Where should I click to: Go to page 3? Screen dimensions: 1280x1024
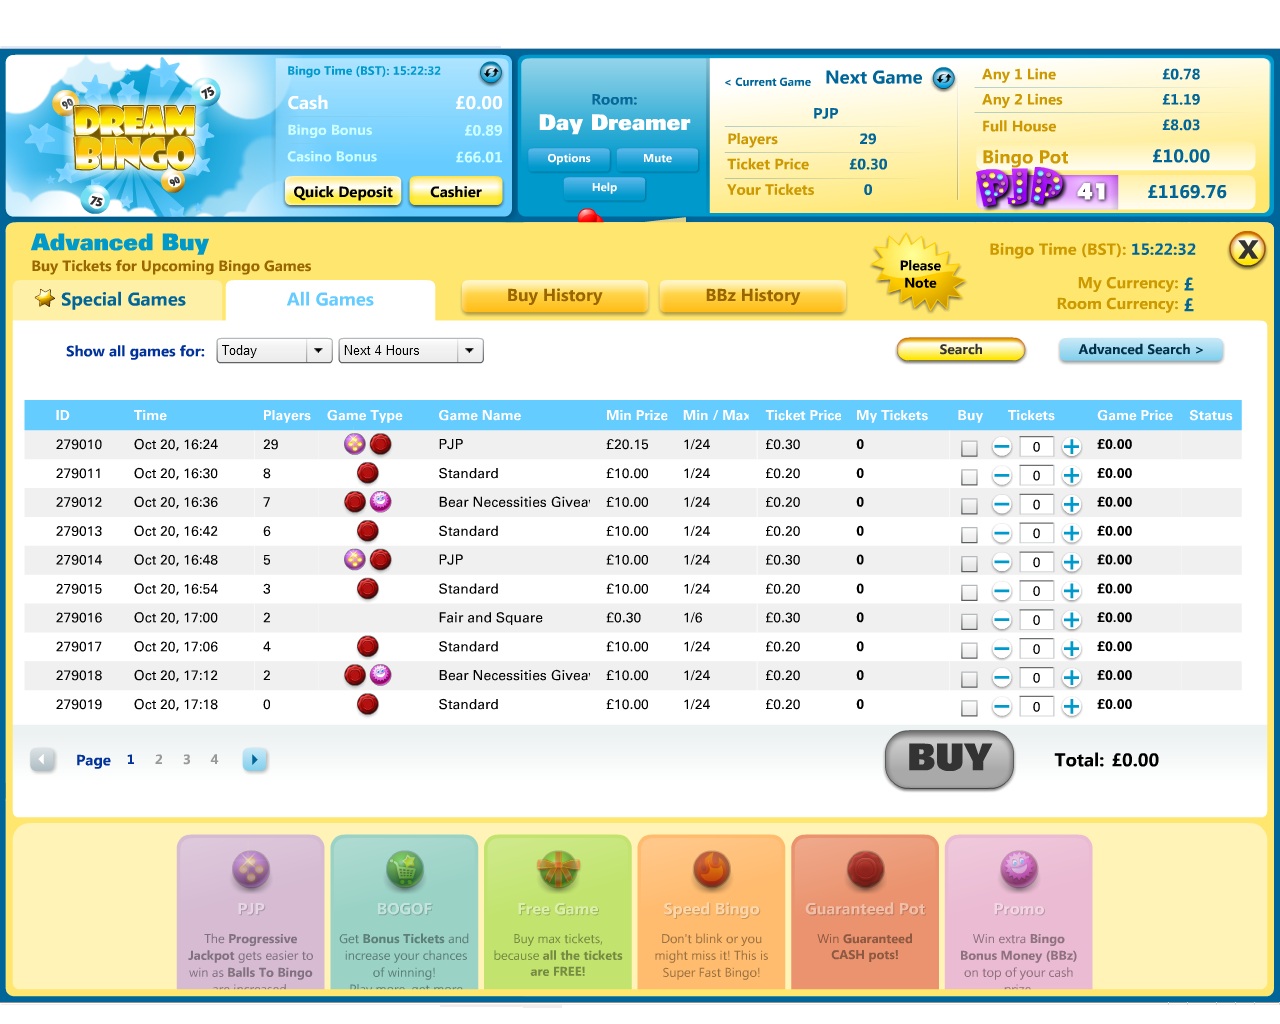pos(186,760)
